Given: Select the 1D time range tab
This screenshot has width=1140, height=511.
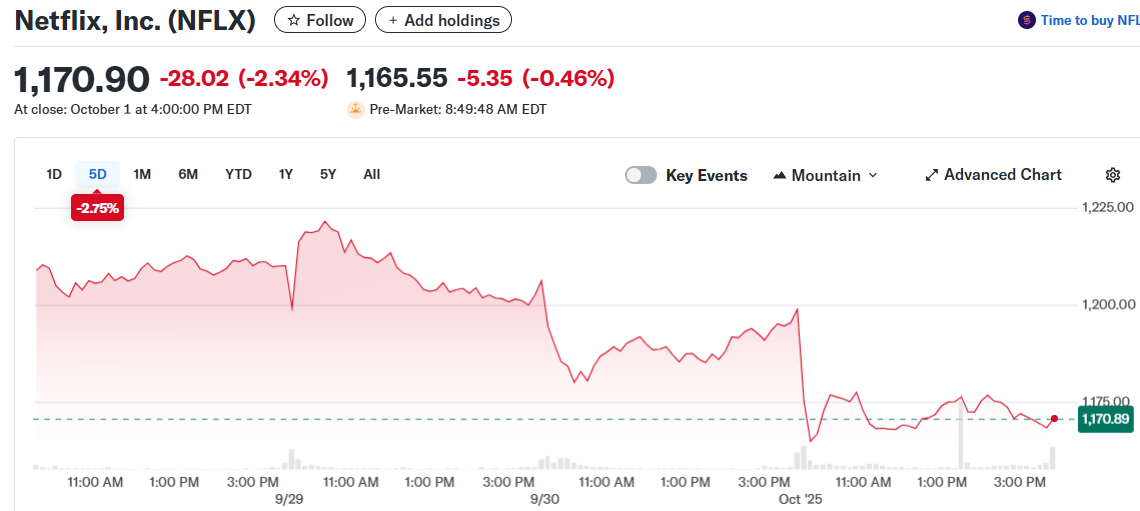Looking at the screenshot, I should pos(54,174).
